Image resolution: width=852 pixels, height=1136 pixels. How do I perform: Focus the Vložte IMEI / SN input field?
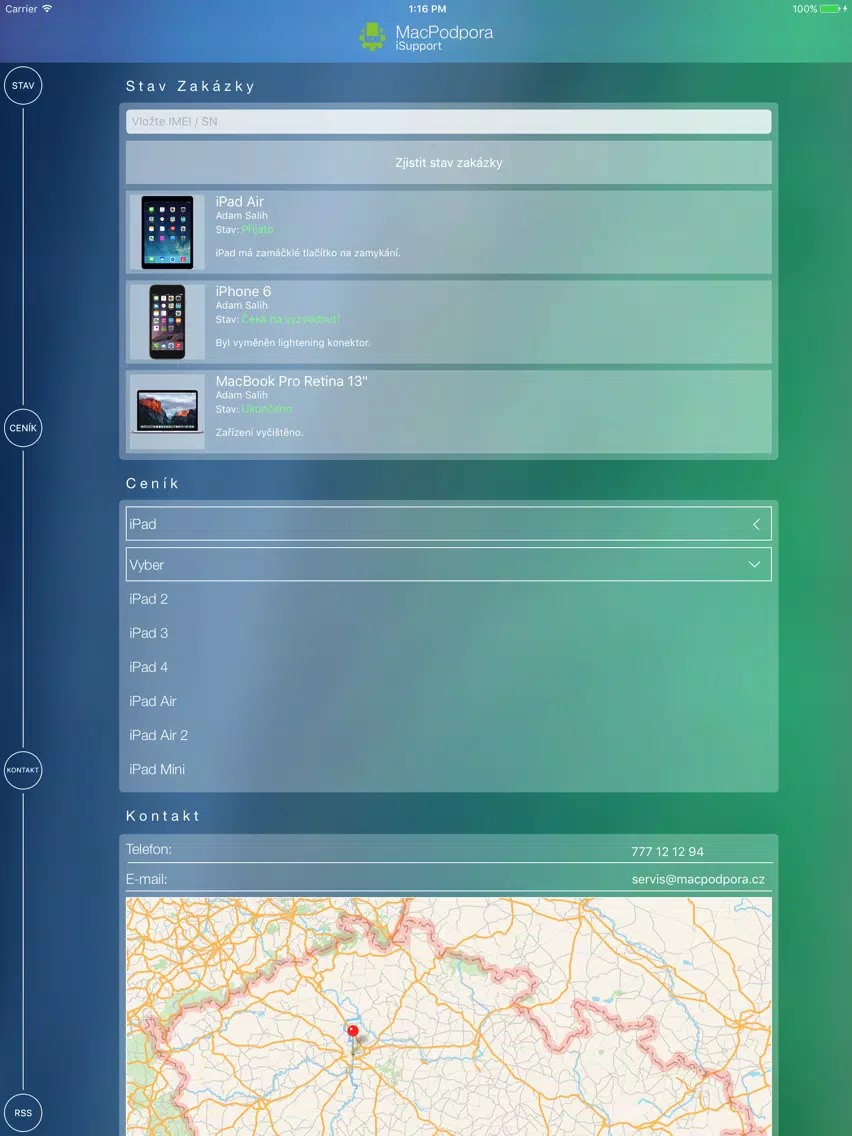(448, 122)
